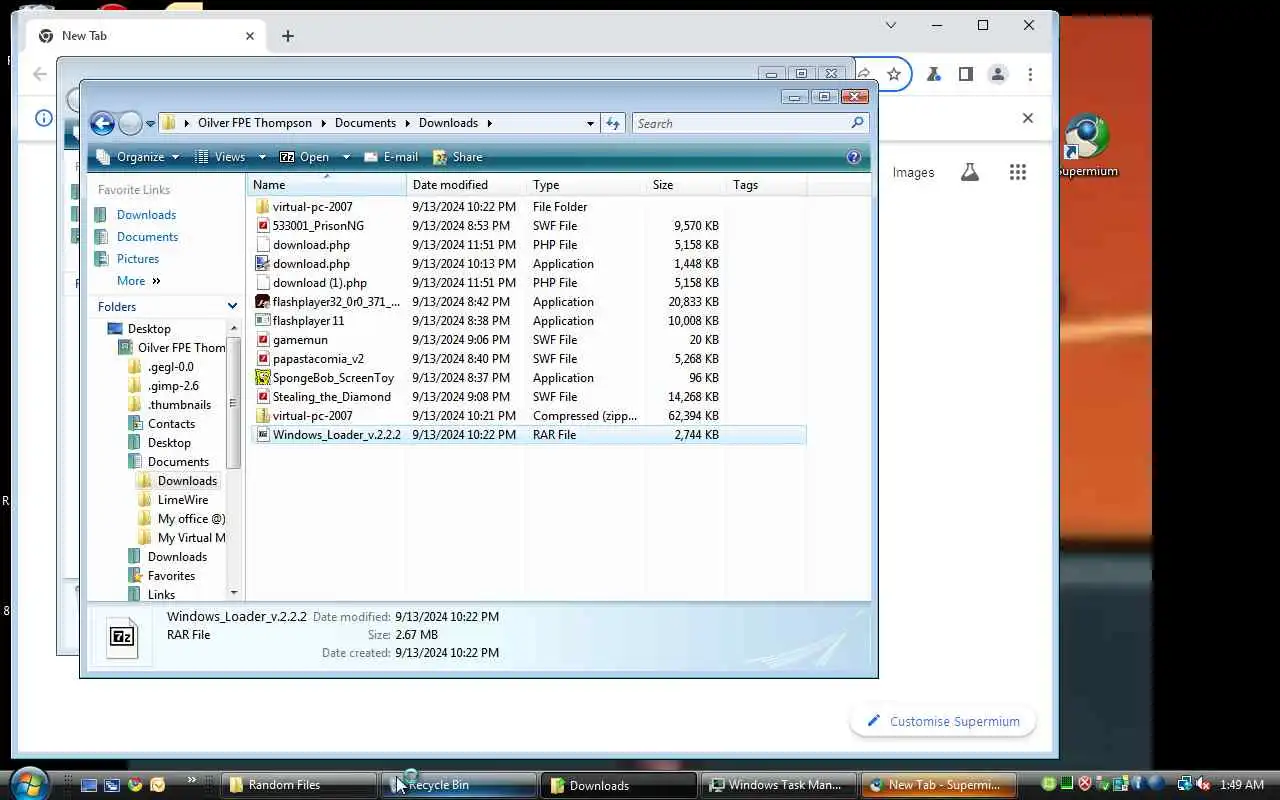This screenshot has height=800, width=1280.
Task: Open the browser tab search chevron
Action: click(891, 25)
